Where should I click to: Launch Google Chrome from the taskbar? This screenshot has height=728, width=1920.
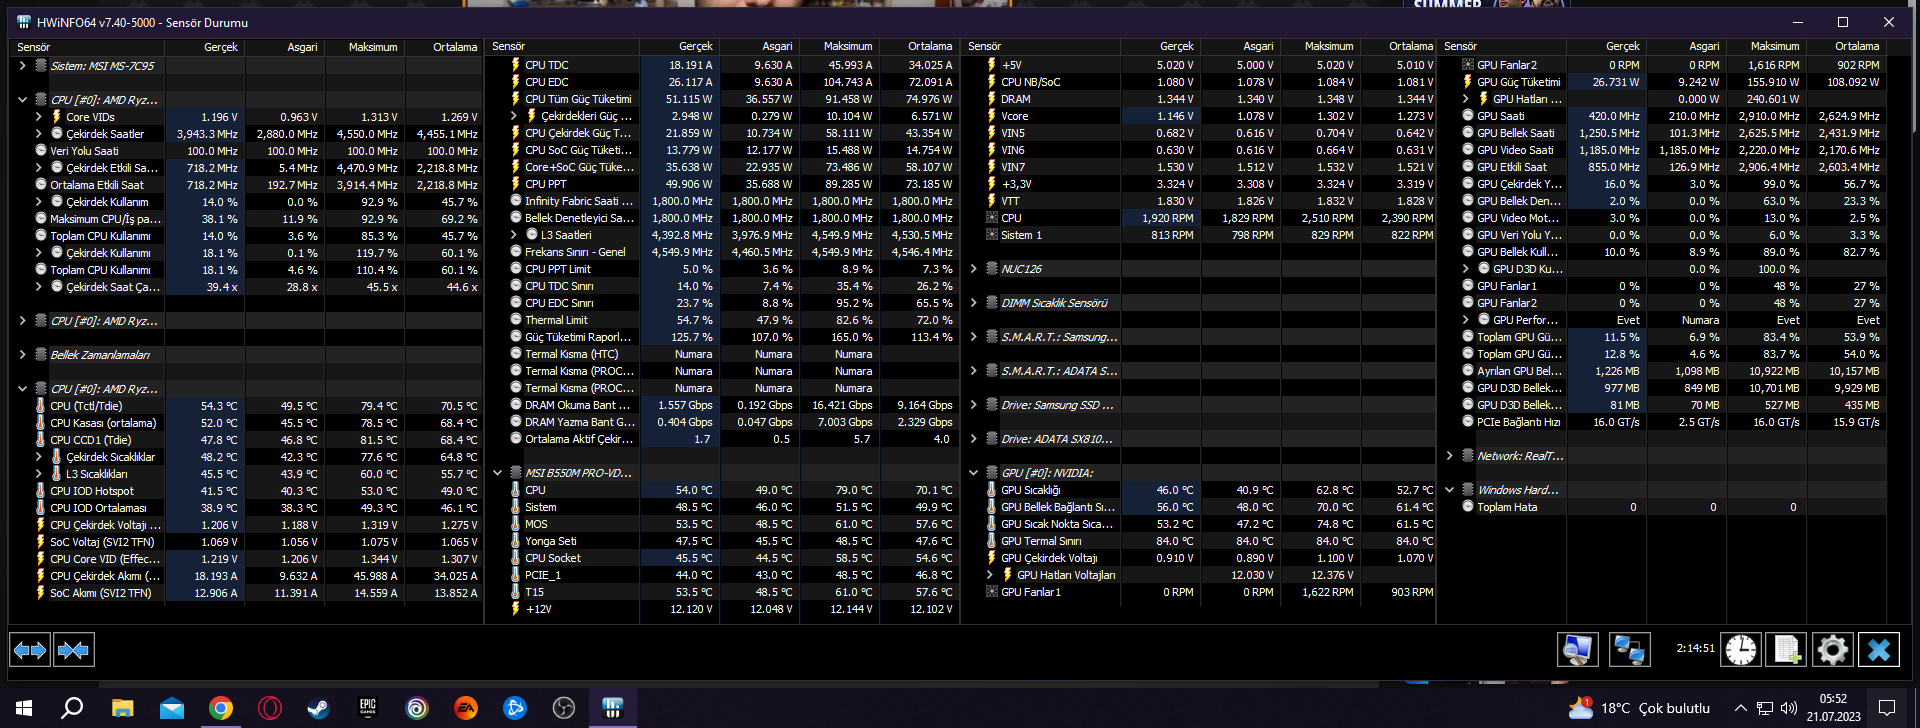(x=221, y=708)
